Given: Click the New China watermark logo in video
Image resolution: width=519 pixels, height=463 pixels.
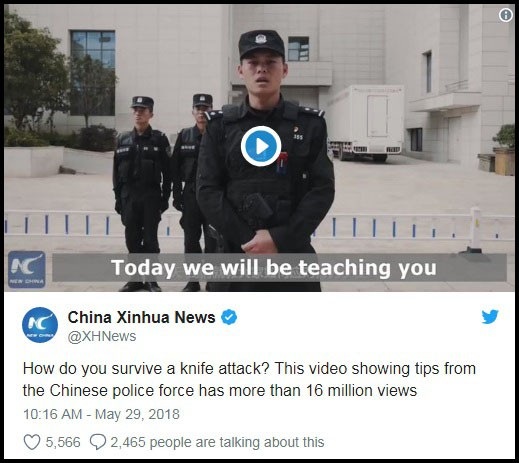Looking at the screenshot, I should 27,269.
